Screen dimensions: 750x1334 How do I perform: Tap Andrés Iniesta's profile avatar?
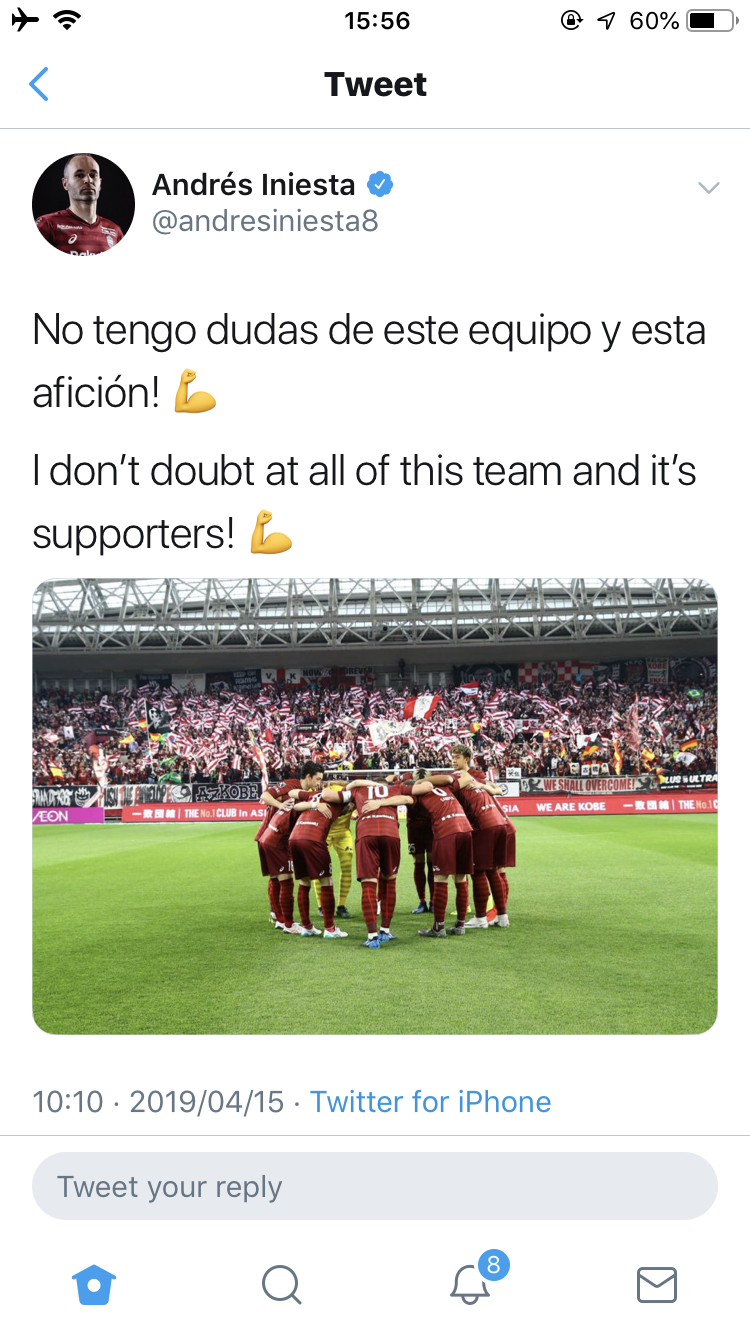pyautogui.click(x=84, y=204)
